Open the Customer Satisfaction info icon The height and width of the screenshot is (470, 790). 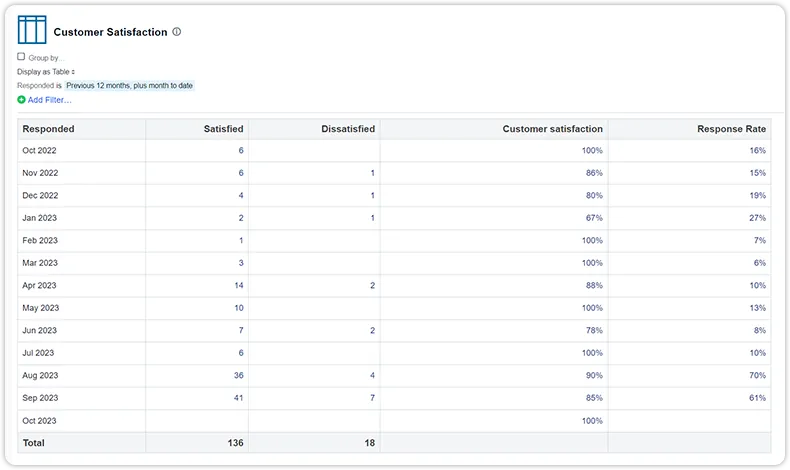pyautogui.click(x=177, y=32)
